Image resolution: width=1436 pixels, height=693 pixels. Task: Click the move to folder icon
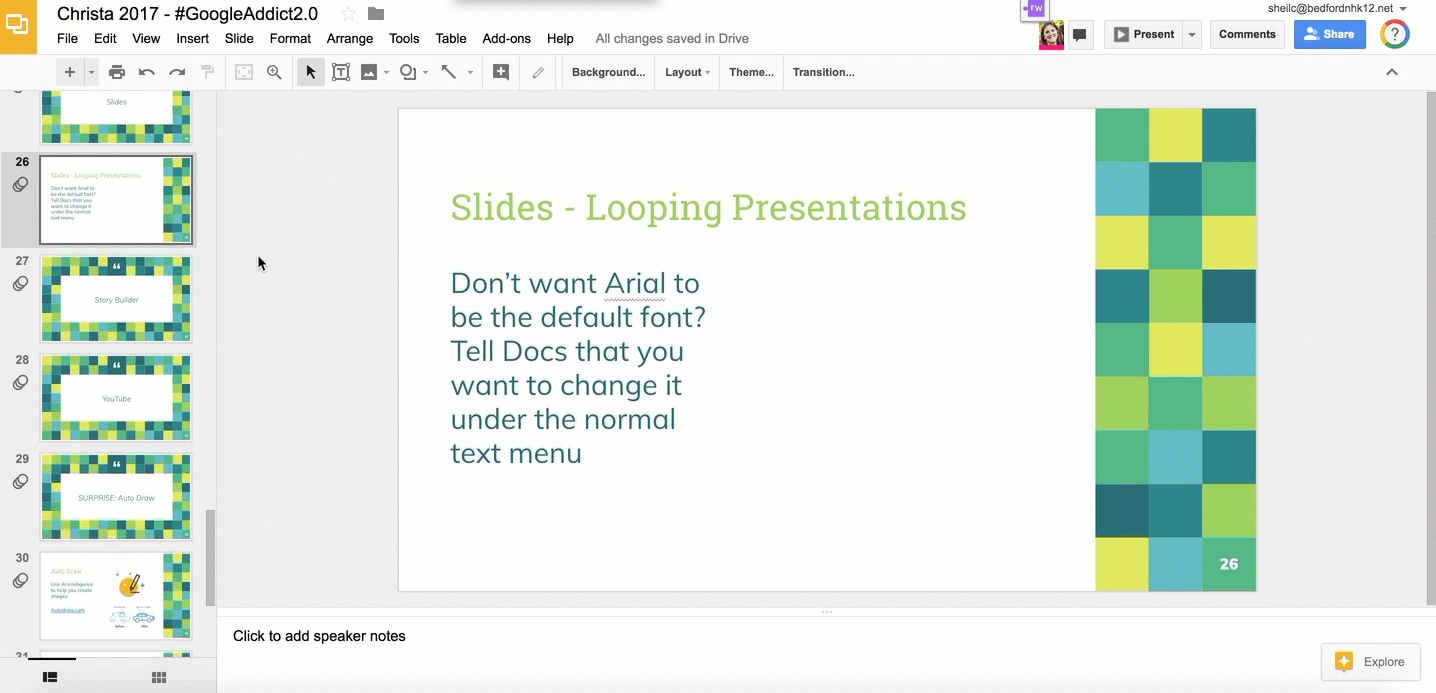(x=376, y=13)
